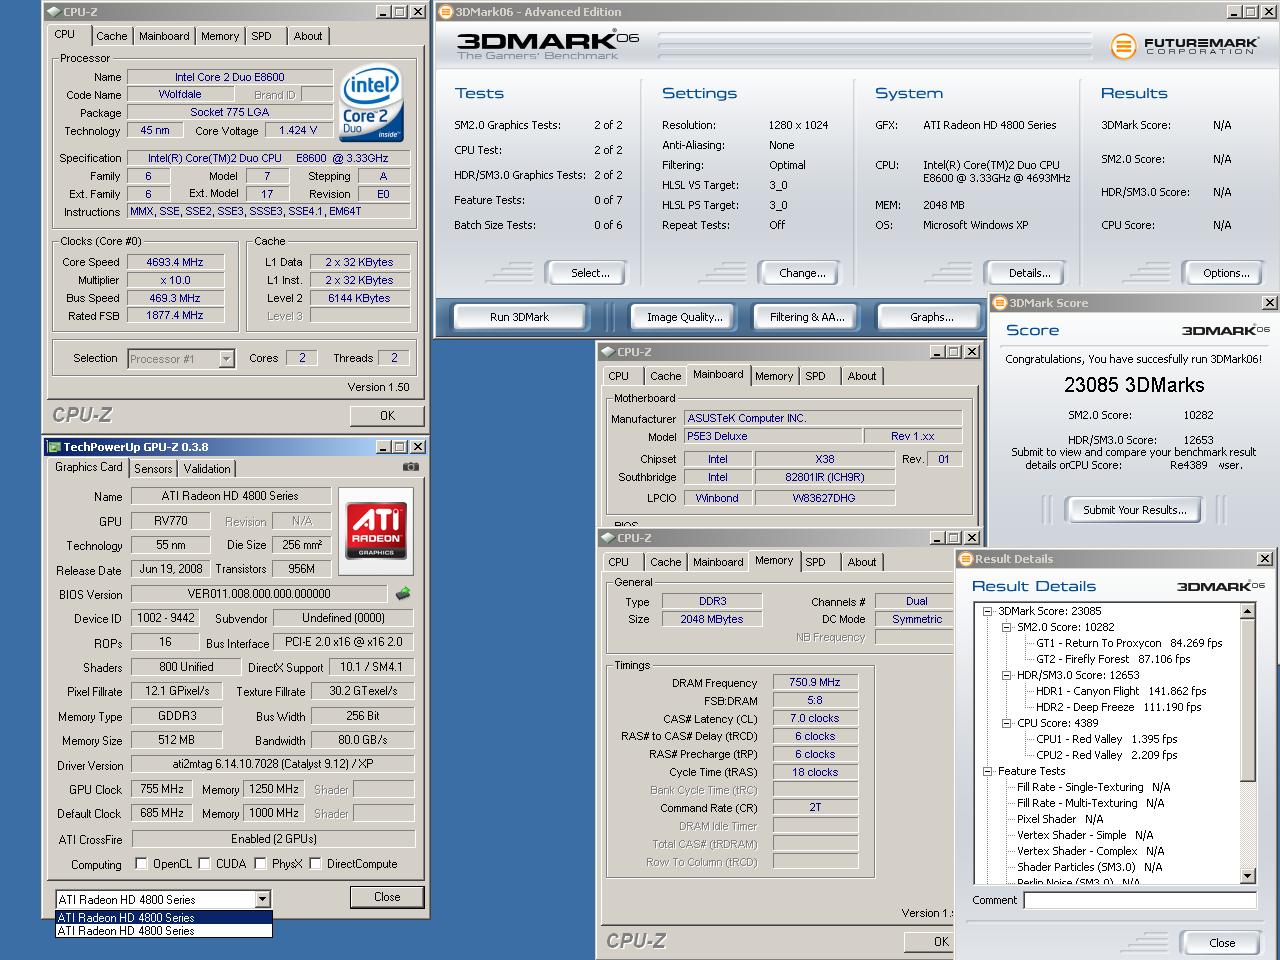Screen dimensions: 1280x960
Task: Switch to Cache tab in top-left CPU-Z
Action: point(112,36)
